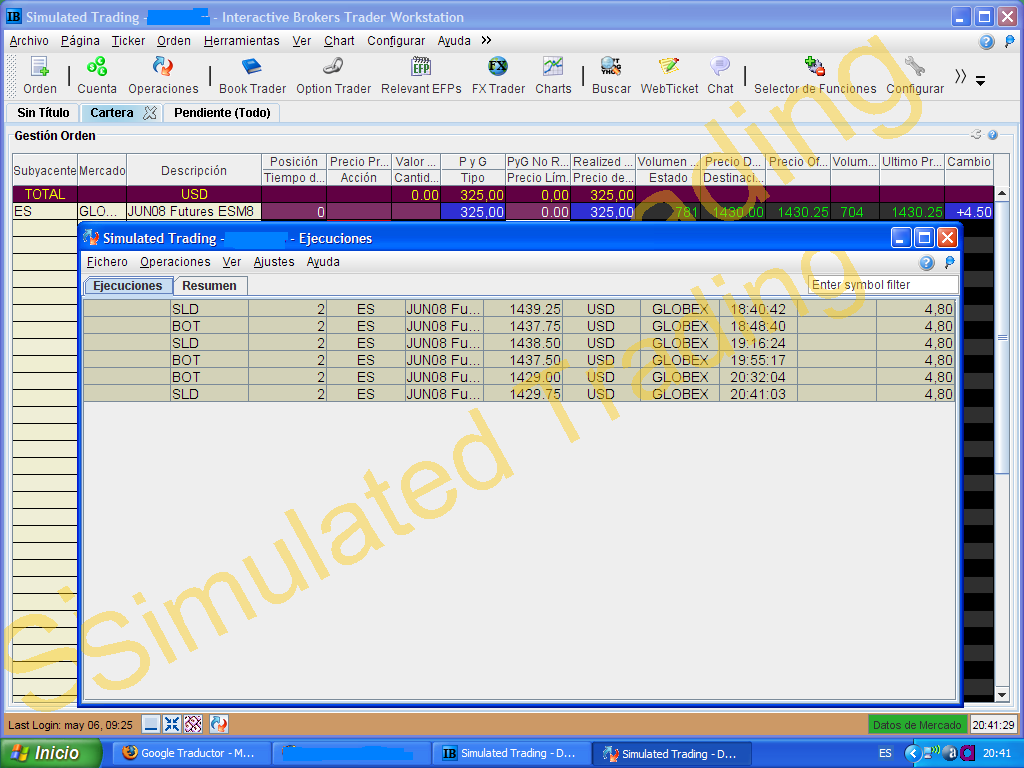Launch the Option Trader tool
1024x768 pixels.
(333, 76)
